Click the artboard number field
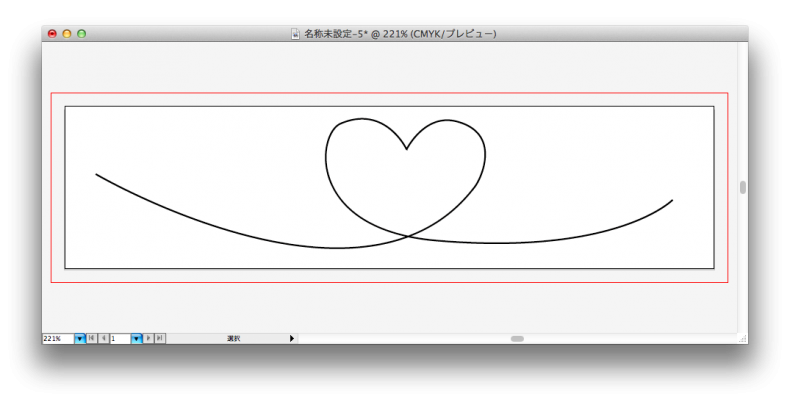The height and width of the screenshot is (402, 790). (120, 339)
